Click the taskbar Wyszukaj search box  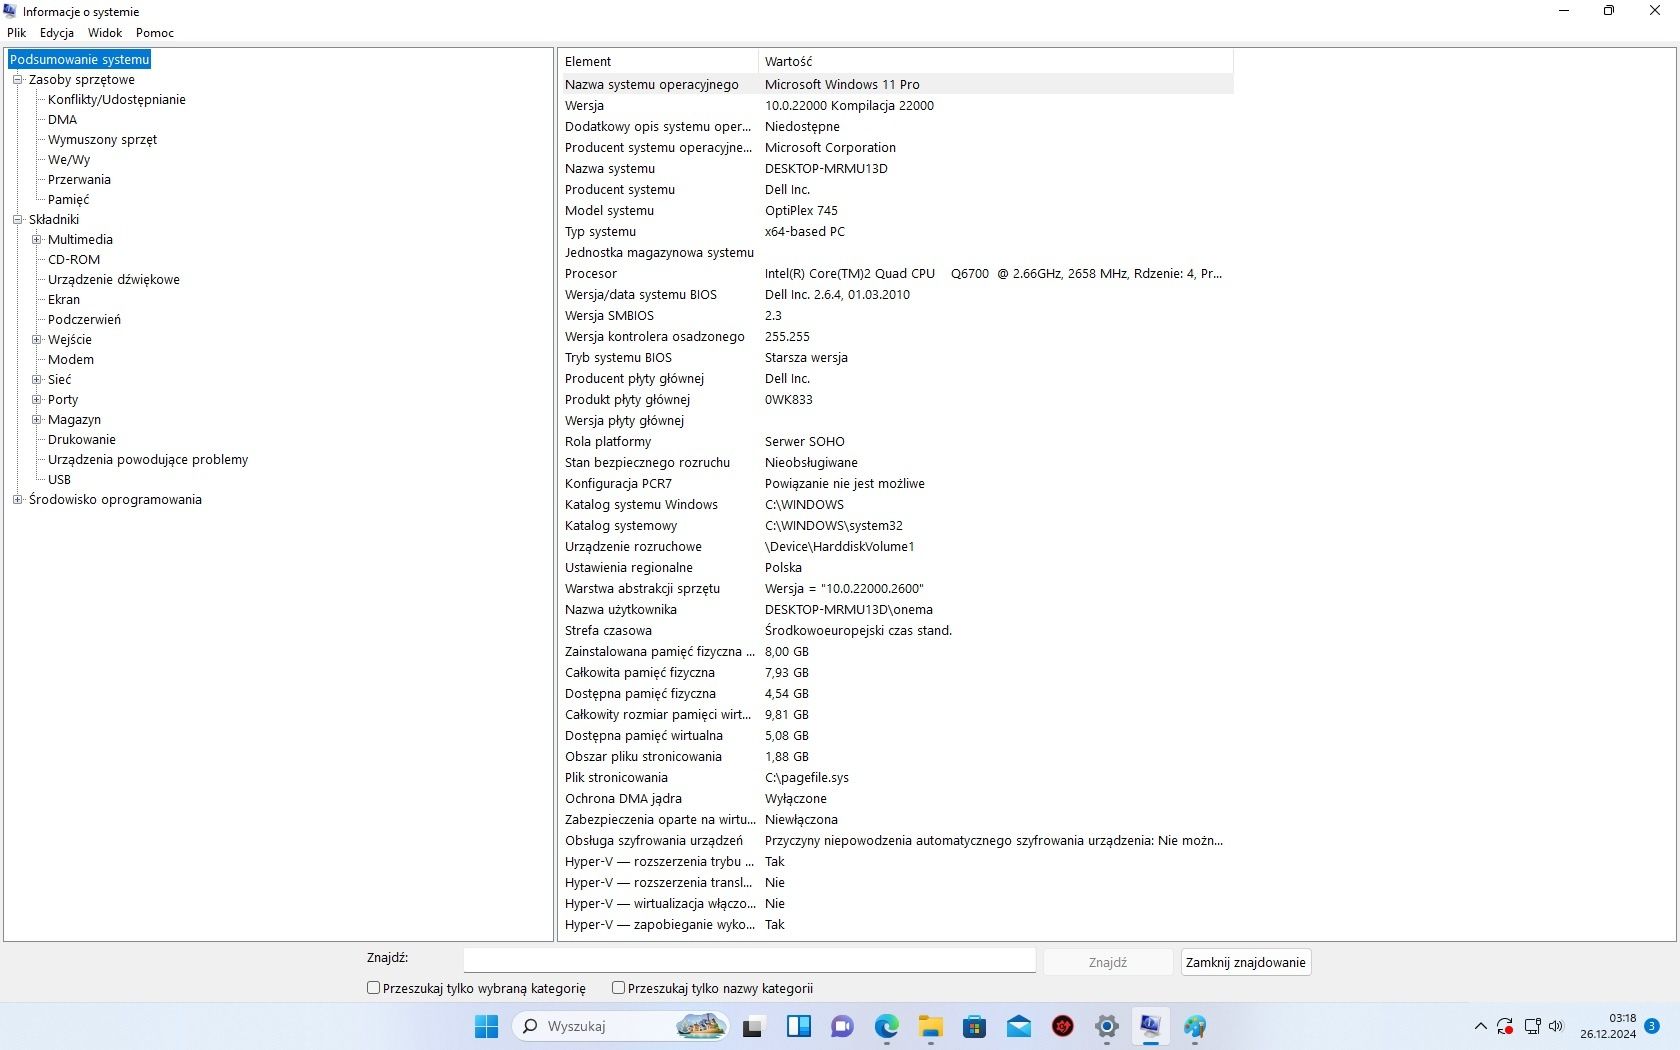(x=621, y=1026)
